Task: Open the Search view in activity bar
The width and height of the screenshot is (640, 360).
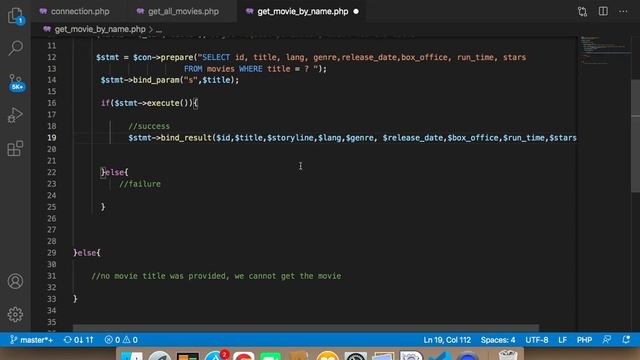Action: [x=16, y=48]
